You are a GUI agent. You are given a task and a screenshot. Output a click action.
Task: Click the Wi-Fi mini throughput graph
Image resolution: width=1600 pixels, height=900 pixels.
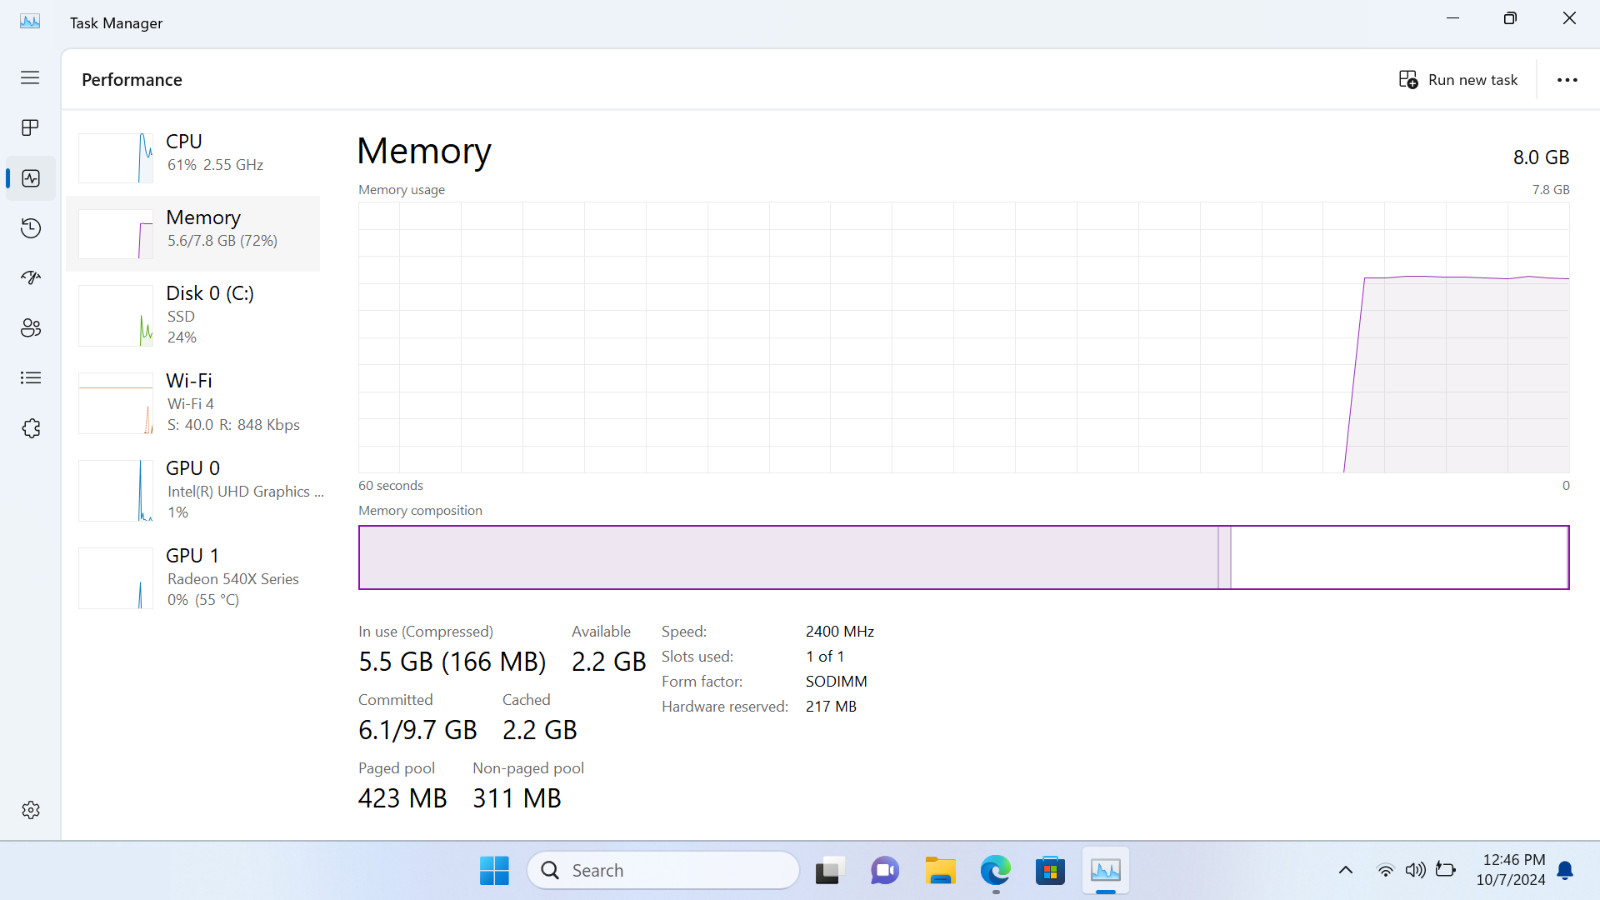pos(116,403)
